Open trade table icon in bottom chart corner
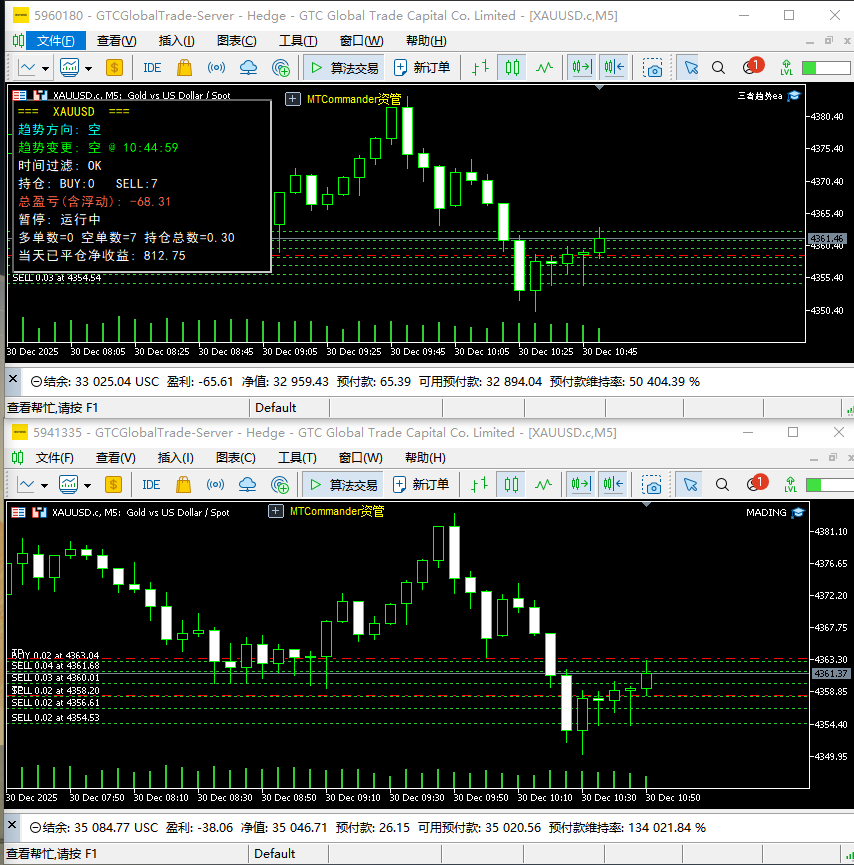Screen dimensions: 854x865 point(18,512)
